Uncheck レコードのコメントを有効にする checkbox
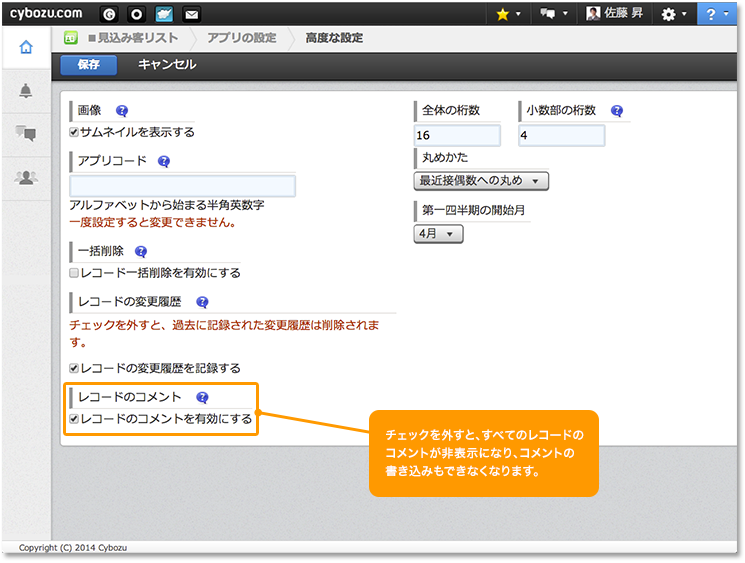The height and width of the screenshot is (563, 745). click(74, 419)
